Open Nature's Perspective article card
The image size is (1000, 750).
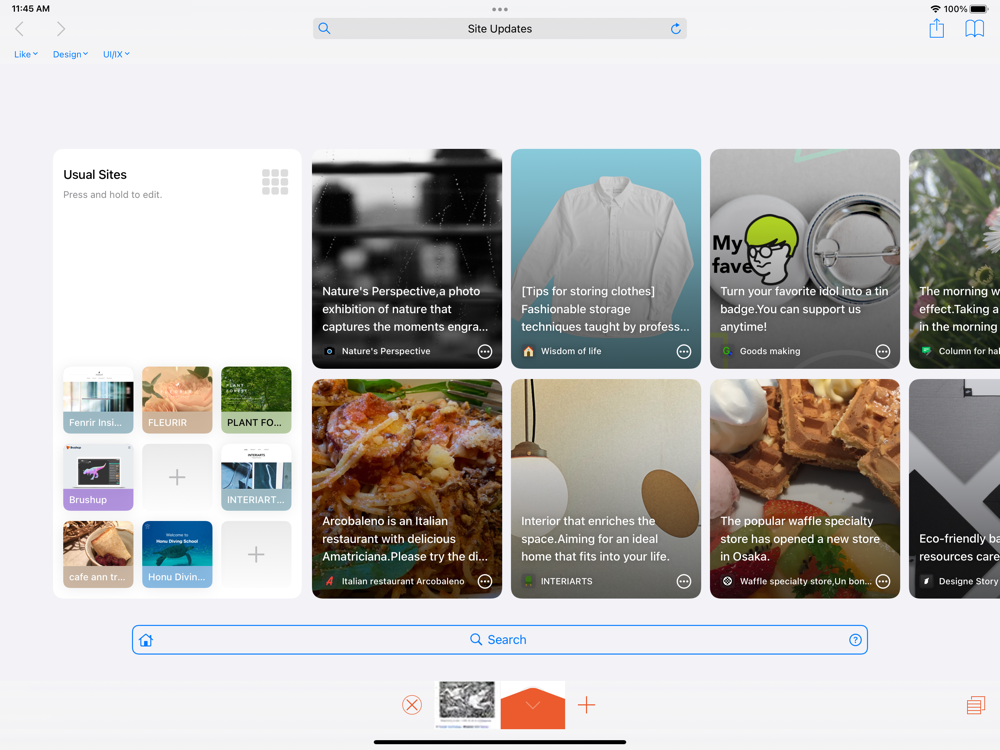coord(407,258)
